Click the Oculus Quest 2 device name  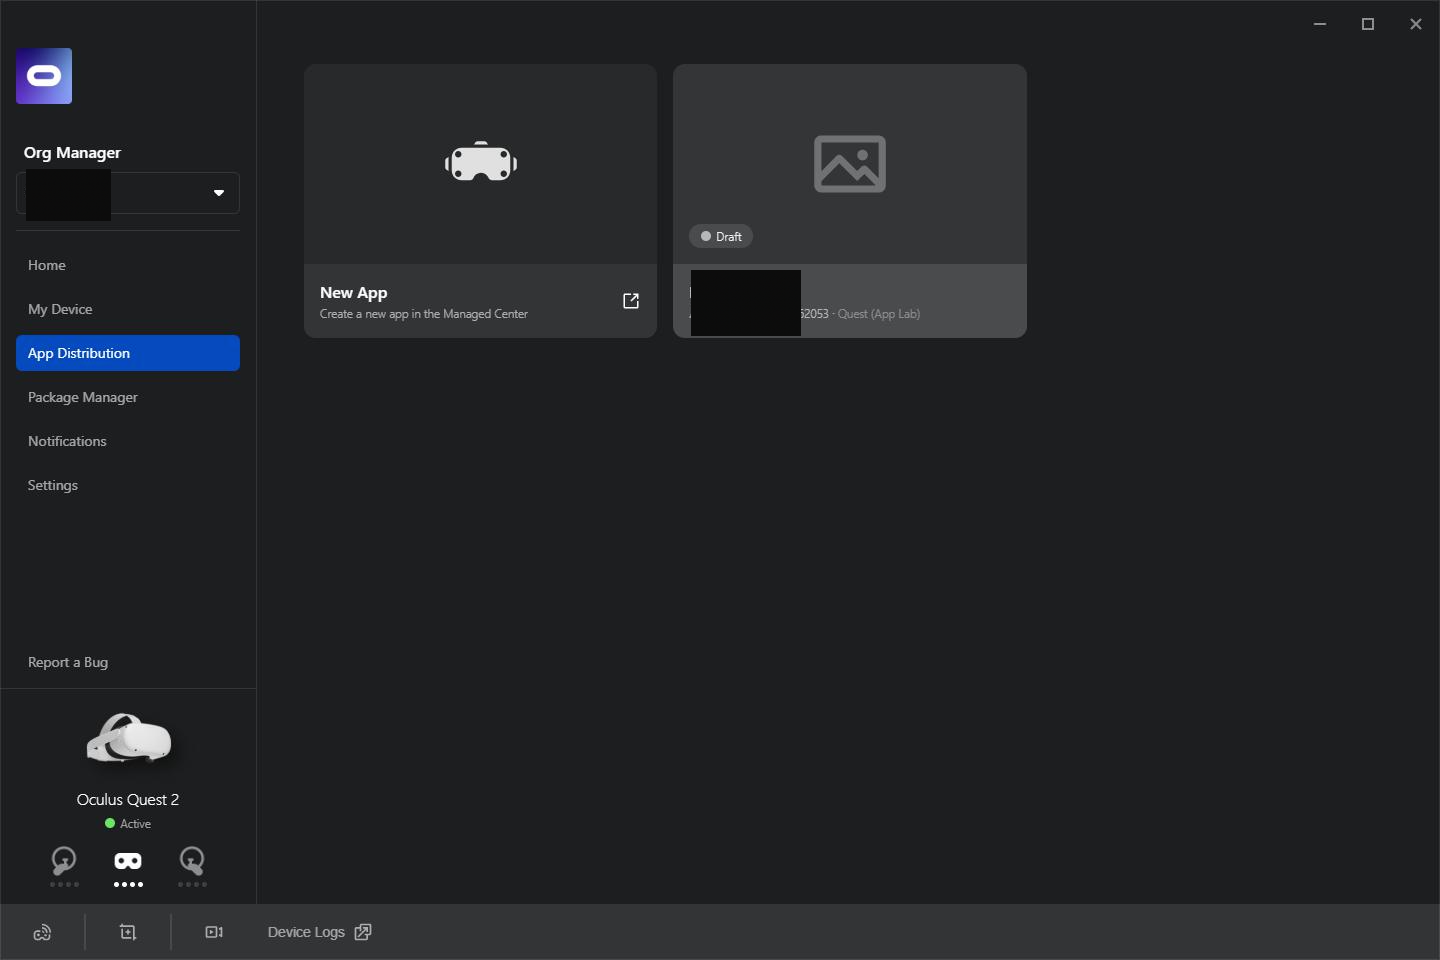click(128, 799)
